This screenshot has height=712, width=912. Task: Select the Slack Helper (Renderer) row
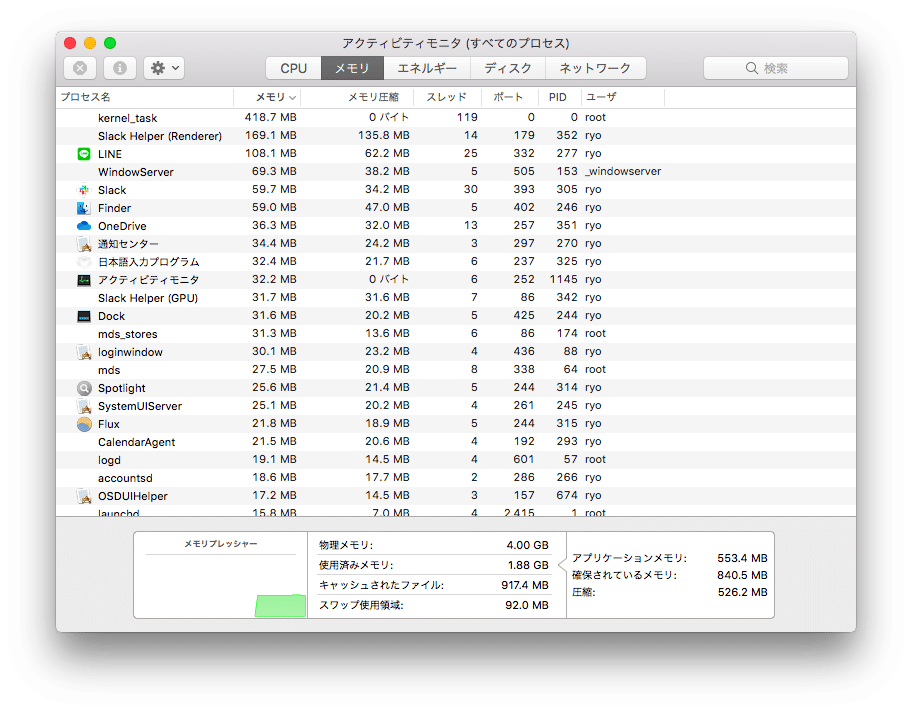pyautogui.click(x=456, y=136)
